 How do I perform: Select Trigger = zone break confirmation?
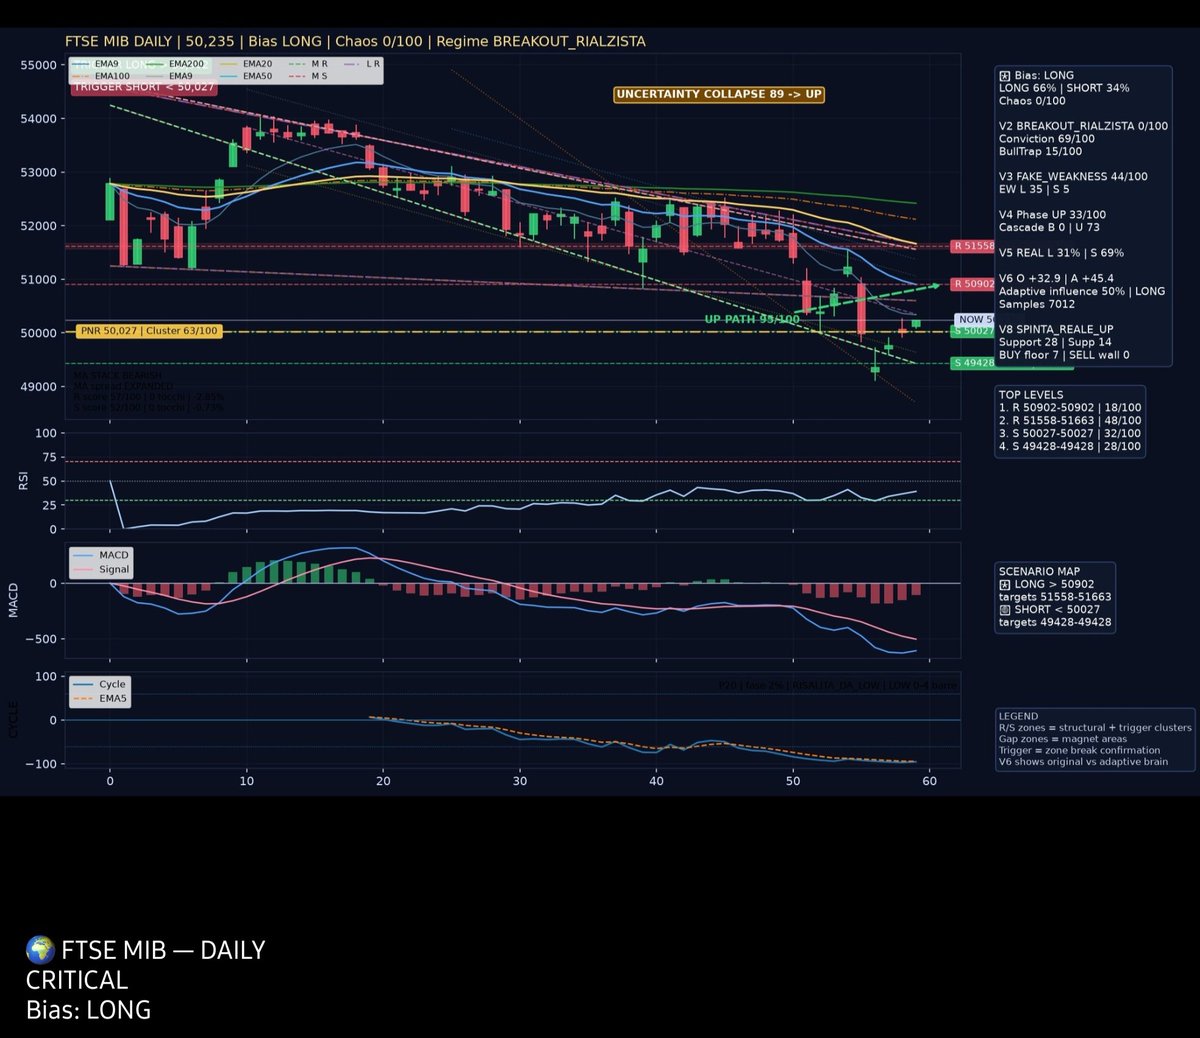coord(1080,750)
